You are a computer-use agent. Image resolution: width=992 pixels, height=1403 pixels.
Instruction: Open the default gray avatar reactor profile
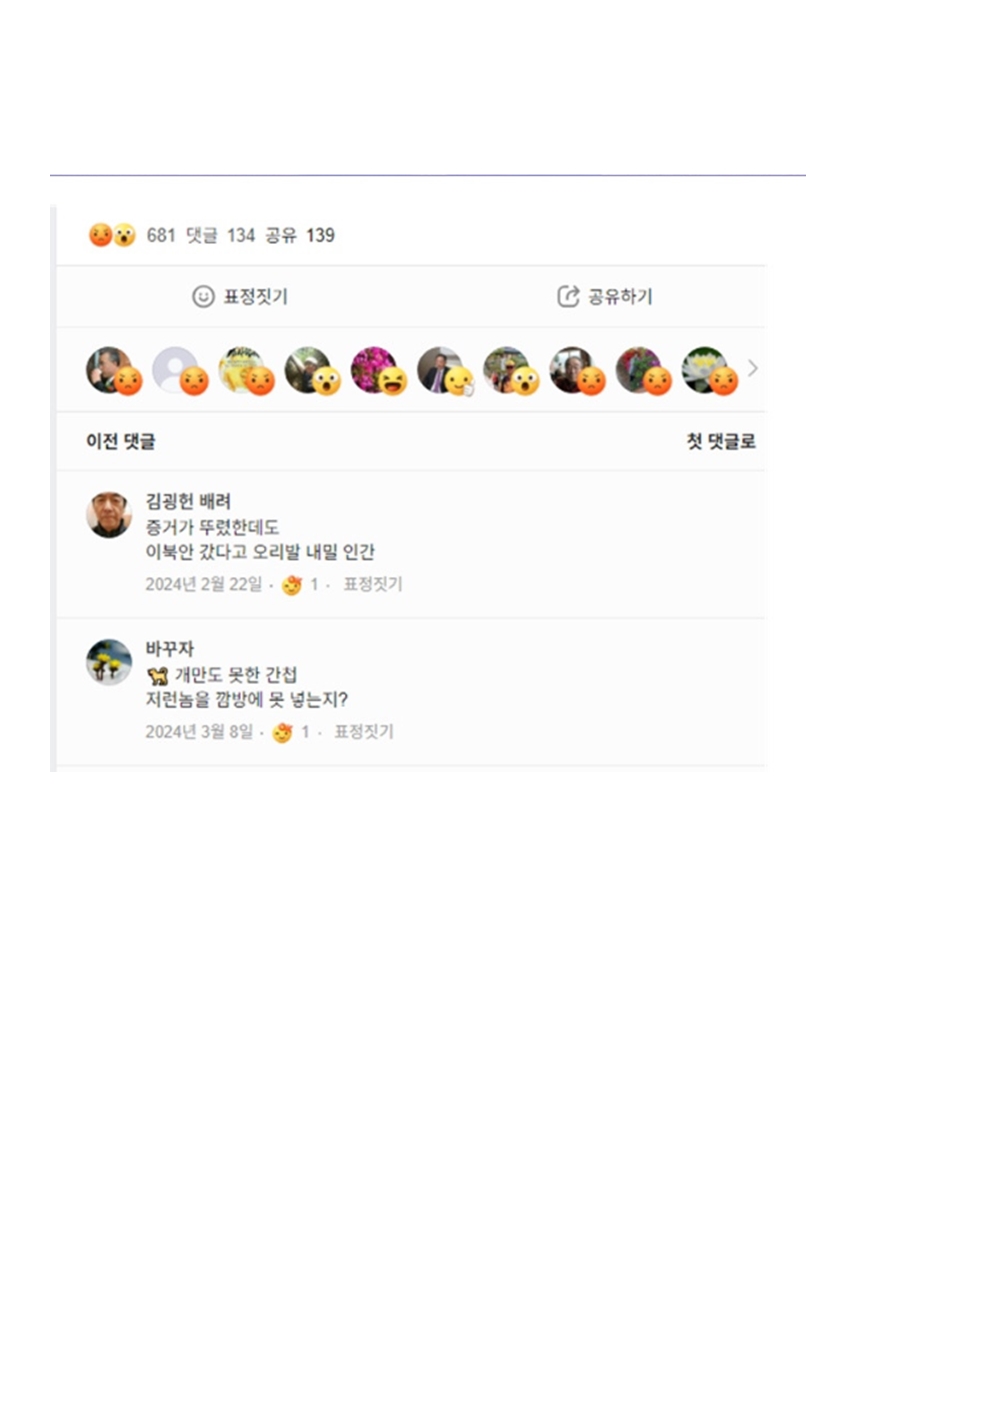pos(175,369)
